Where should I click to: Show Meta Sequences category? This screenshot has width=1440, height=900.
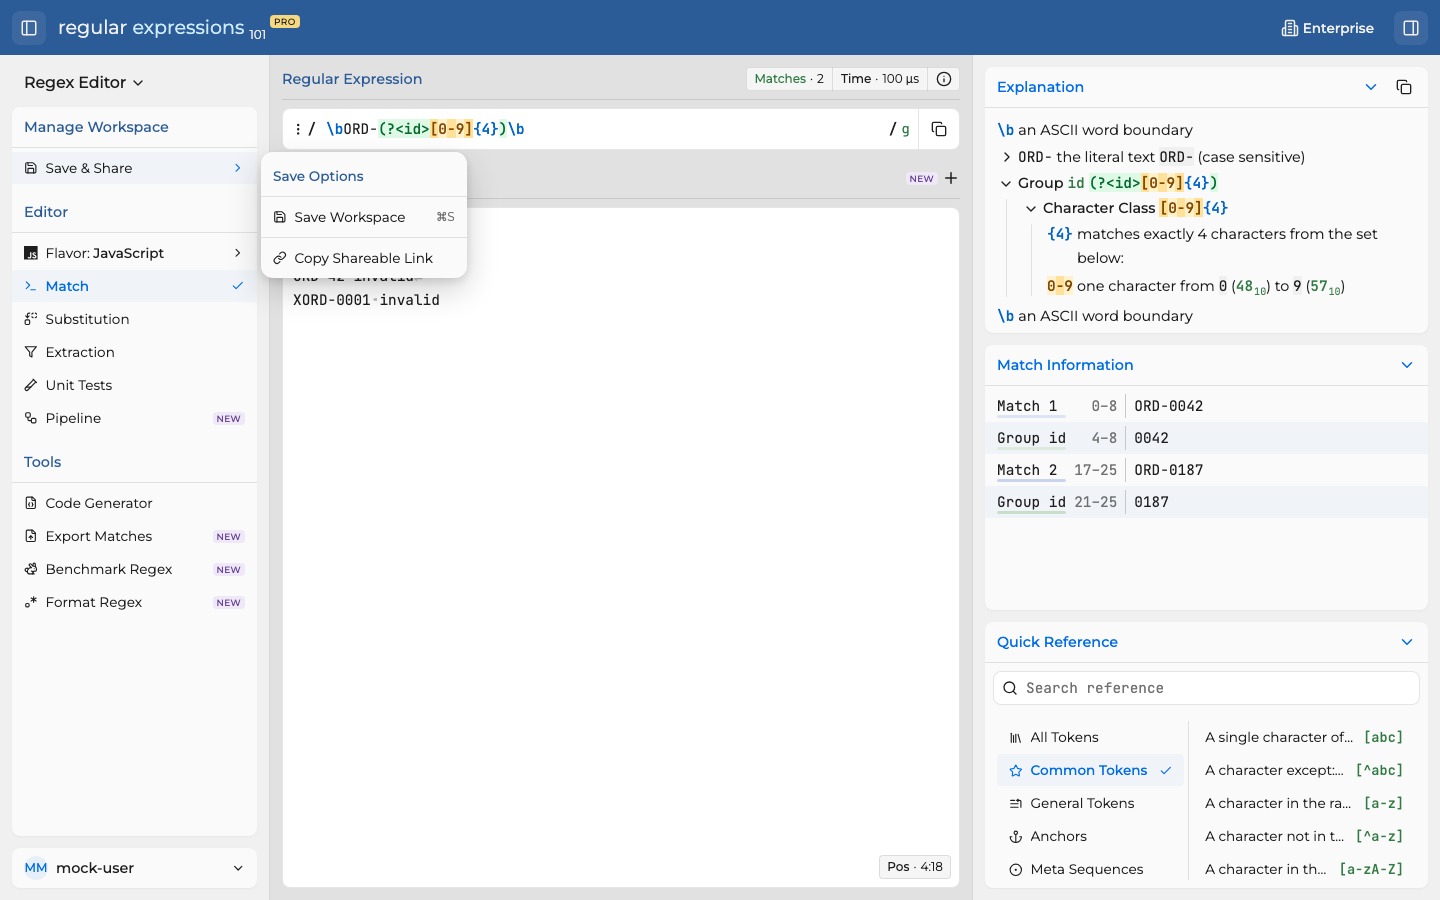[1090, 869]
